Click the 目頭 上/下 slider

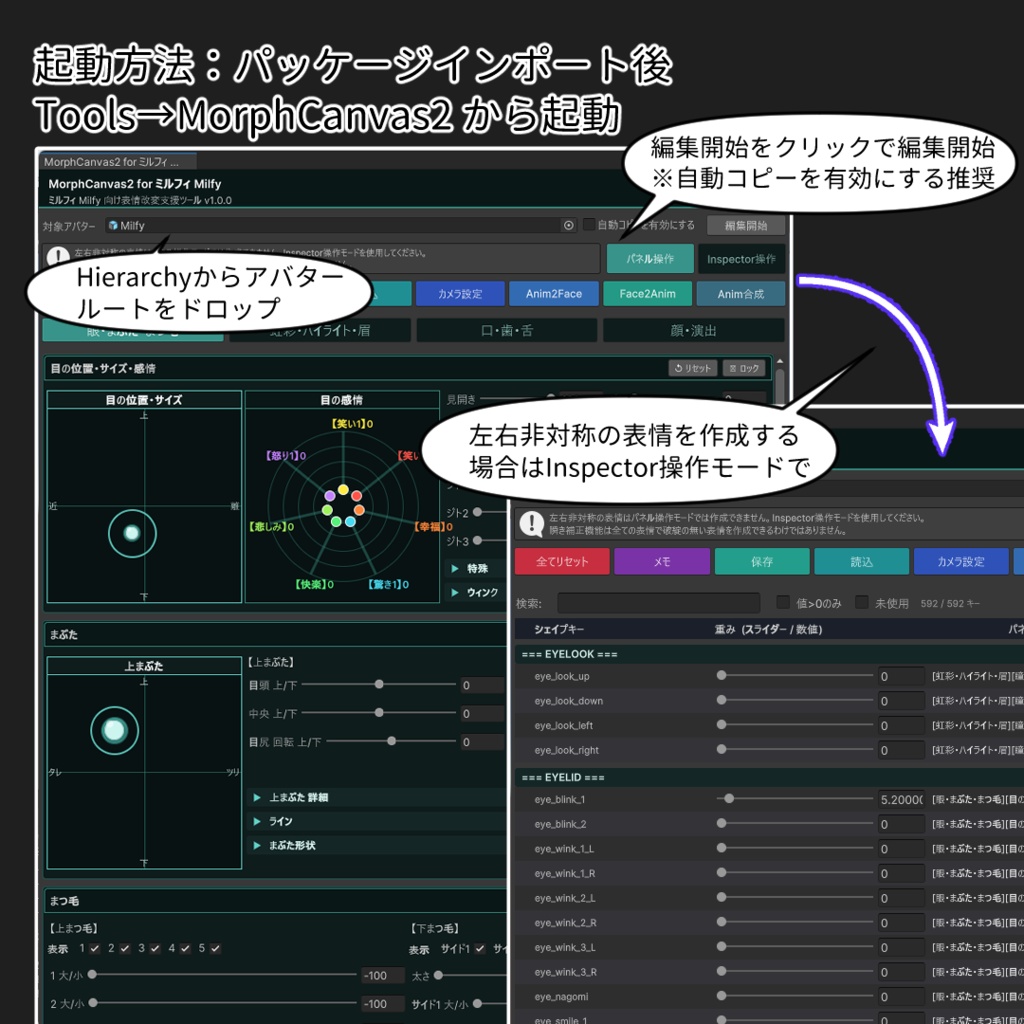tap(379, 684)
